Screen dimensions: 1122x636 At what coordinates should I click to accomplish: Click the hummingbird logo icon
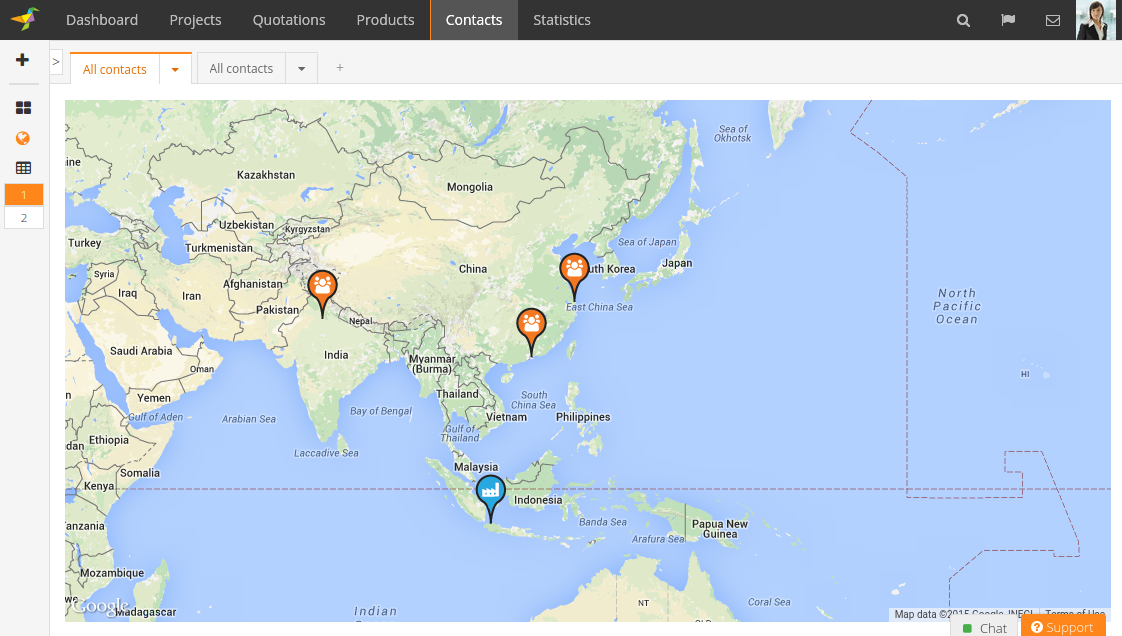pyautogui.click(x=25, y=19)
